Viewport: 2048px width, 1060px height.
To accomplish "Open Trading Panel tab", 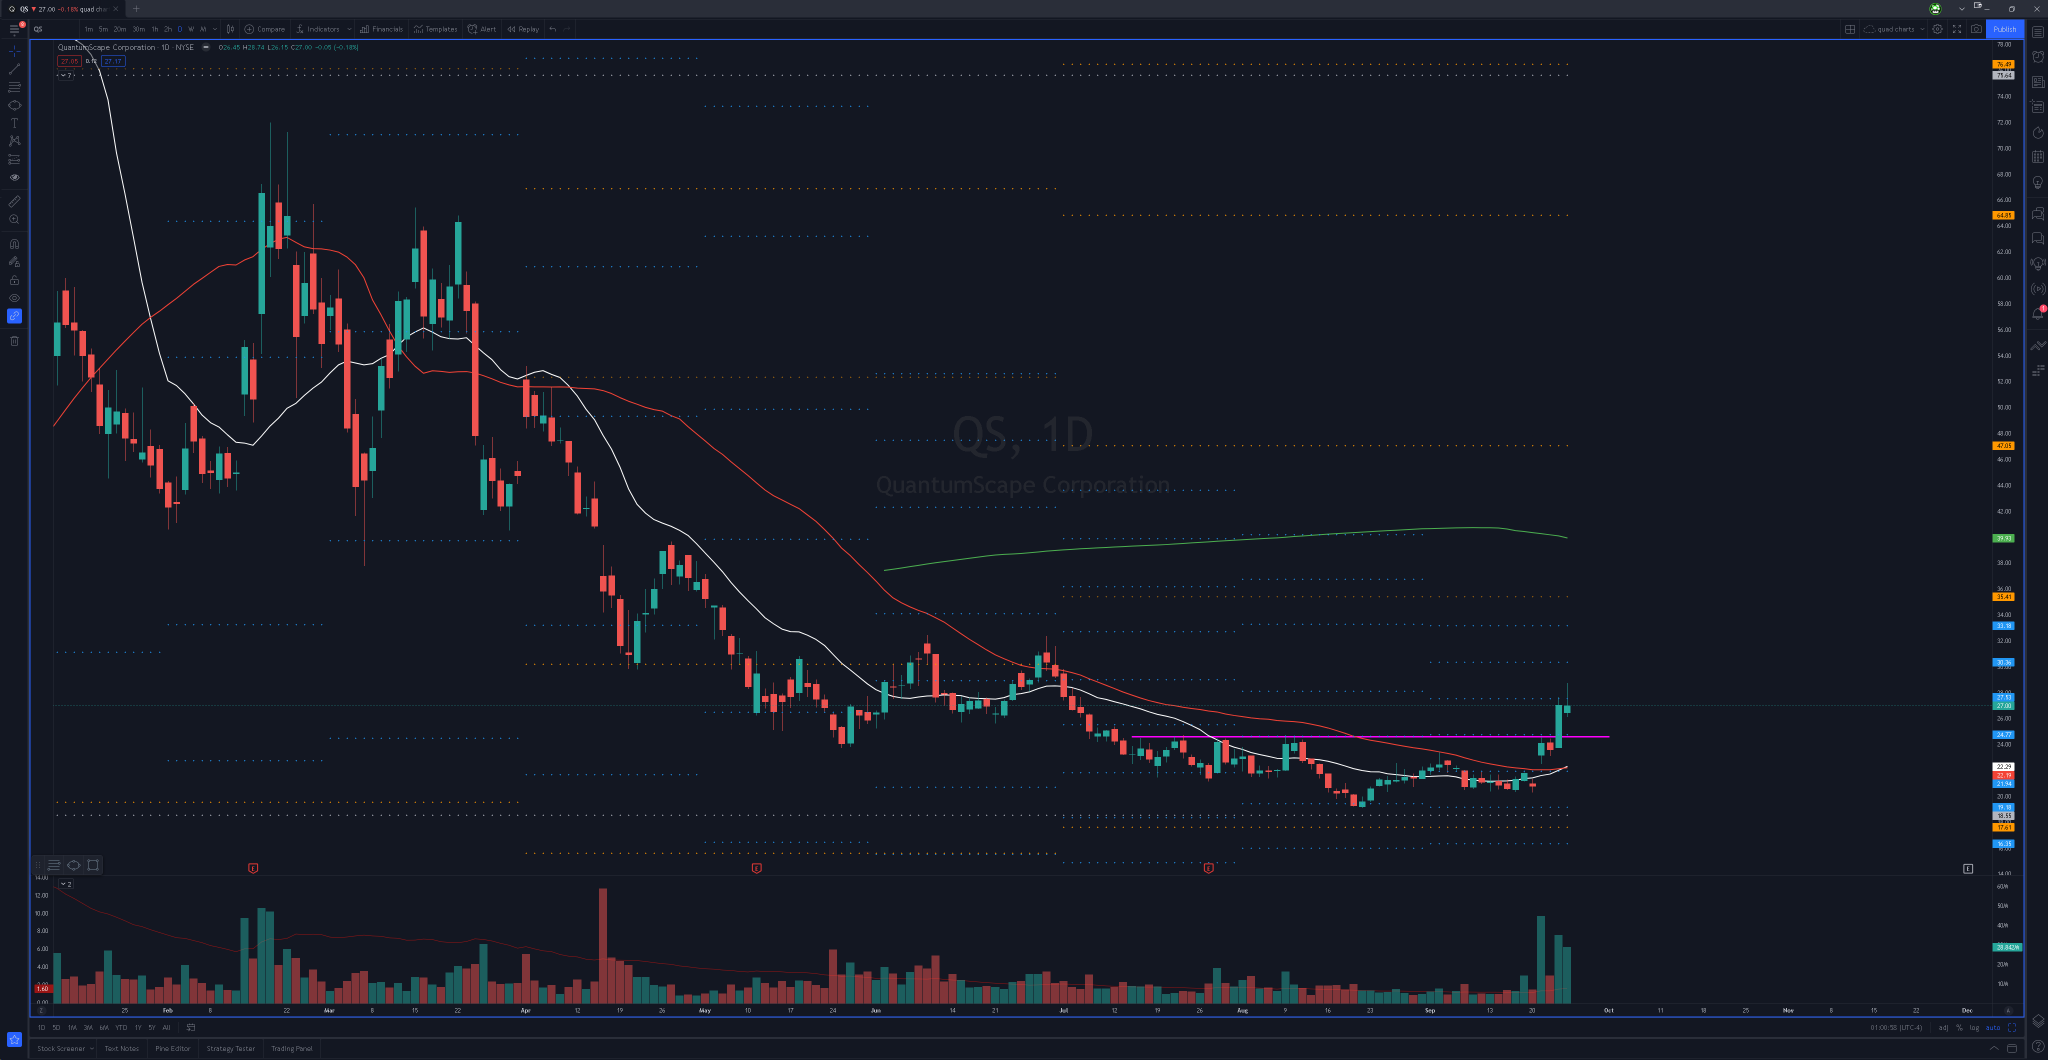I will (292, 1048).
